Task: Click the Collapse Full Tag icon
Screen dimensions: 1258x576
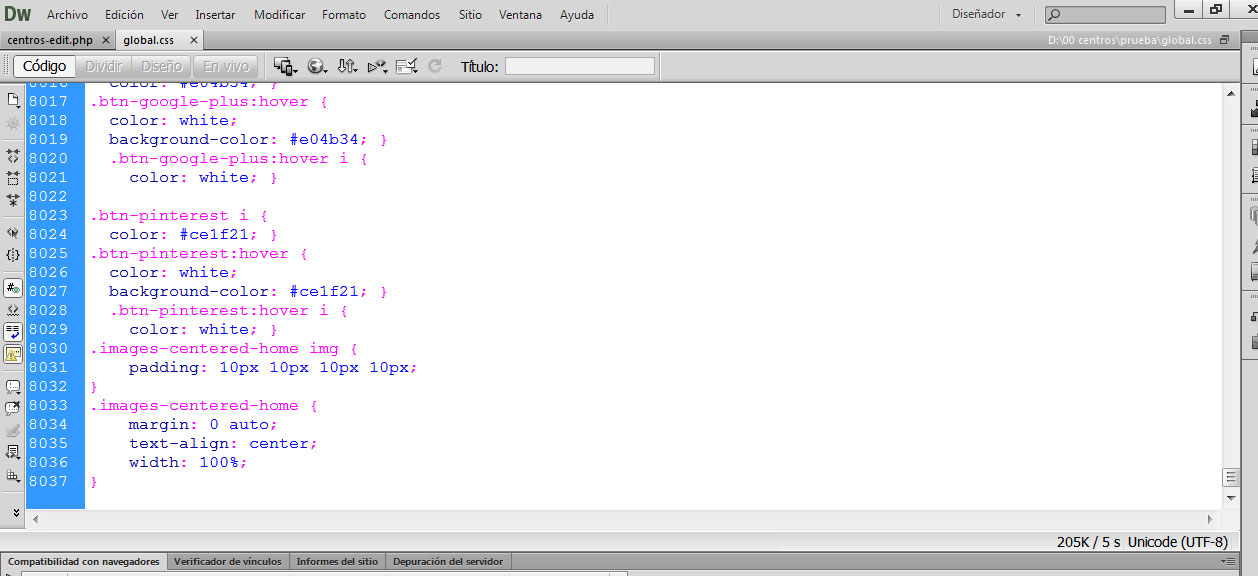Action: coord(13,156)
